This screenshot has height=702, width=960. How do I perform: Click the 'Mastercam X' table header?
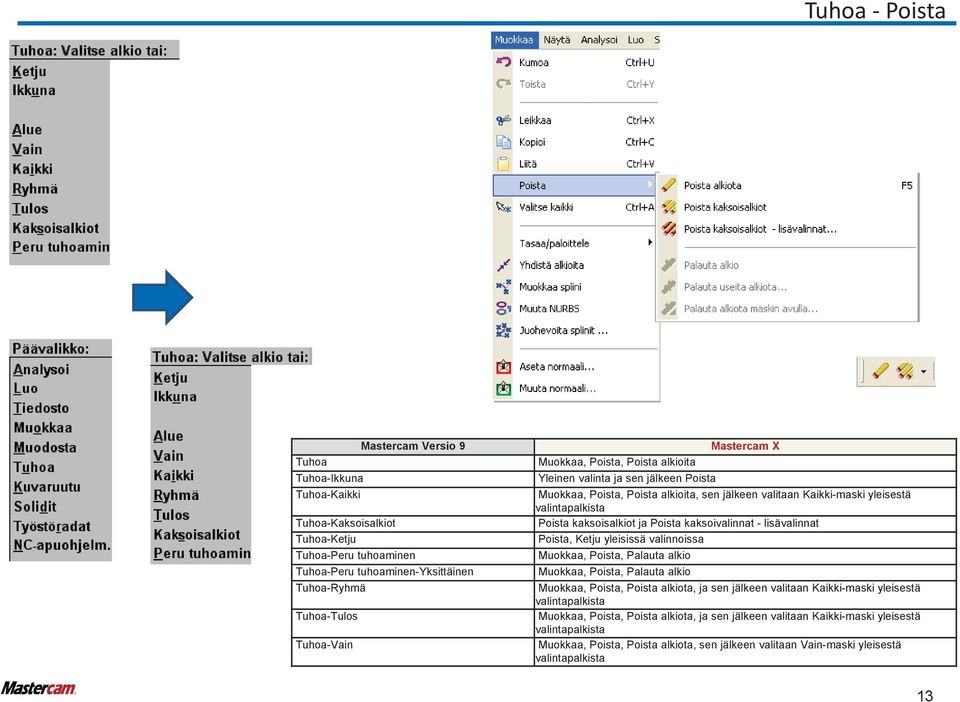pos(744,446)
